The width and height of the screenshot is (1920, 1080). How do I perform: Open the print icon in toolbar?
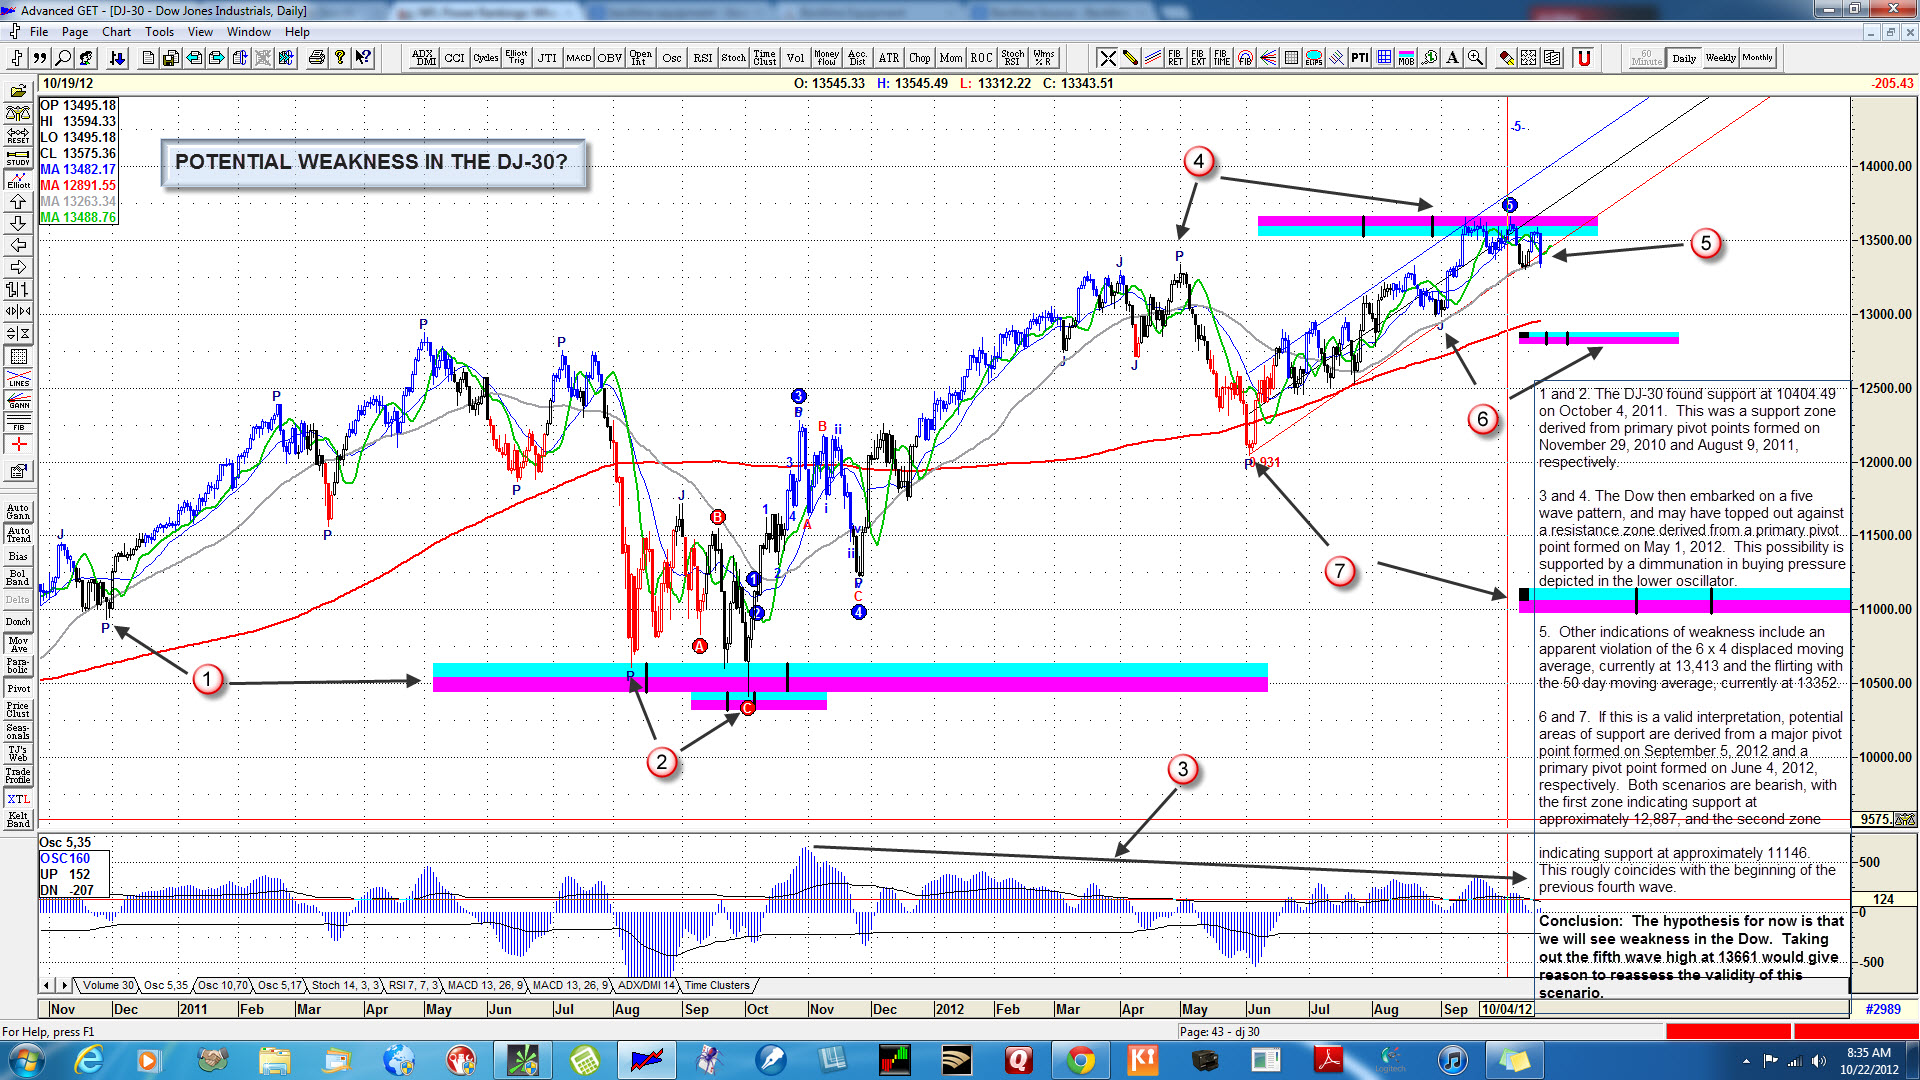[x=316, y=58]
